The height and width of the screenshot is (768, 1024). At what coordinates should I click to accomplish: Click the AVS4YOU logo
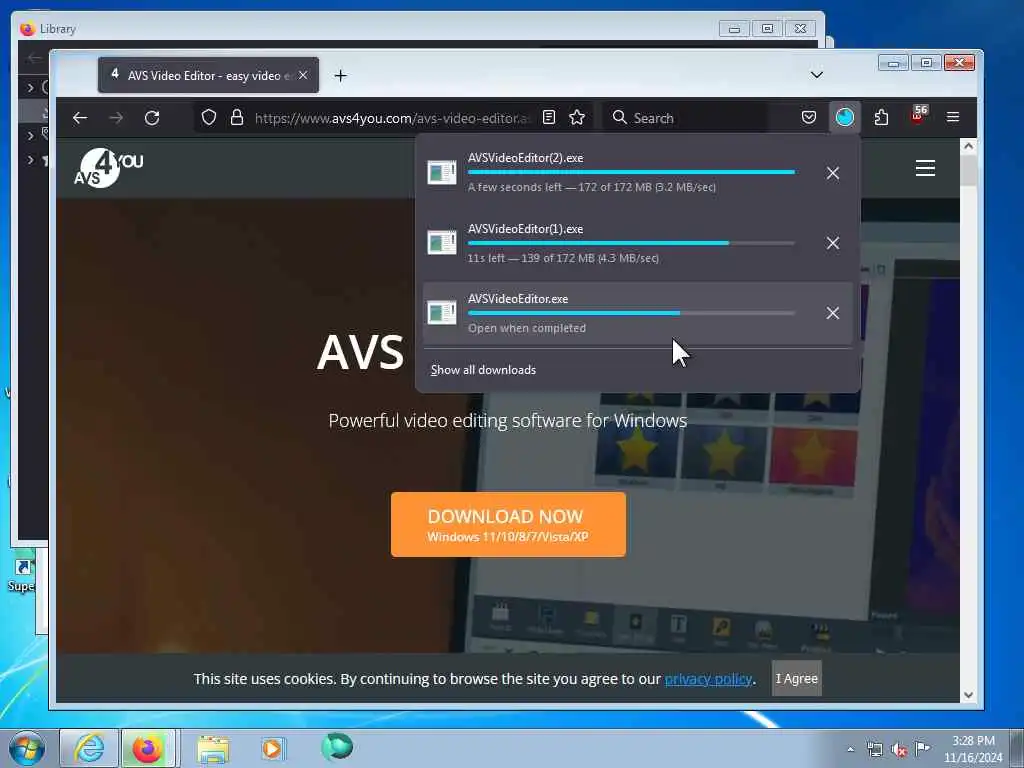coord(108,168)
